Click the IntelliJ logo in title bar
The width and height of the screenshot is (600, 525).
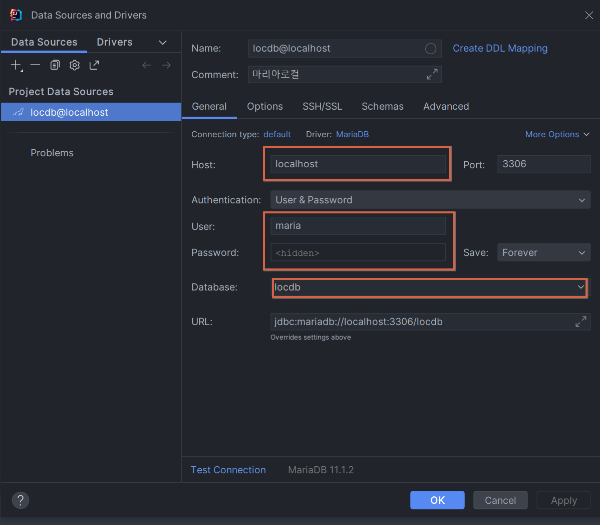pyautogui.click(x=16, y=15)
